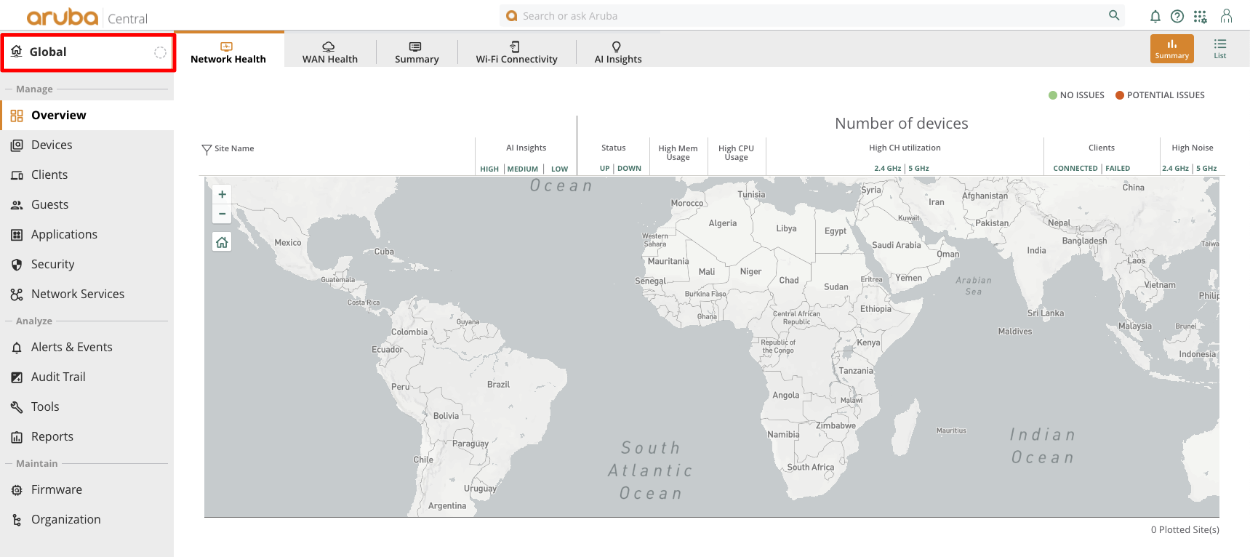This screenshot has width=1250, height=557.
Task: Go to Devices in the sidebar
Action: [51, 145]
